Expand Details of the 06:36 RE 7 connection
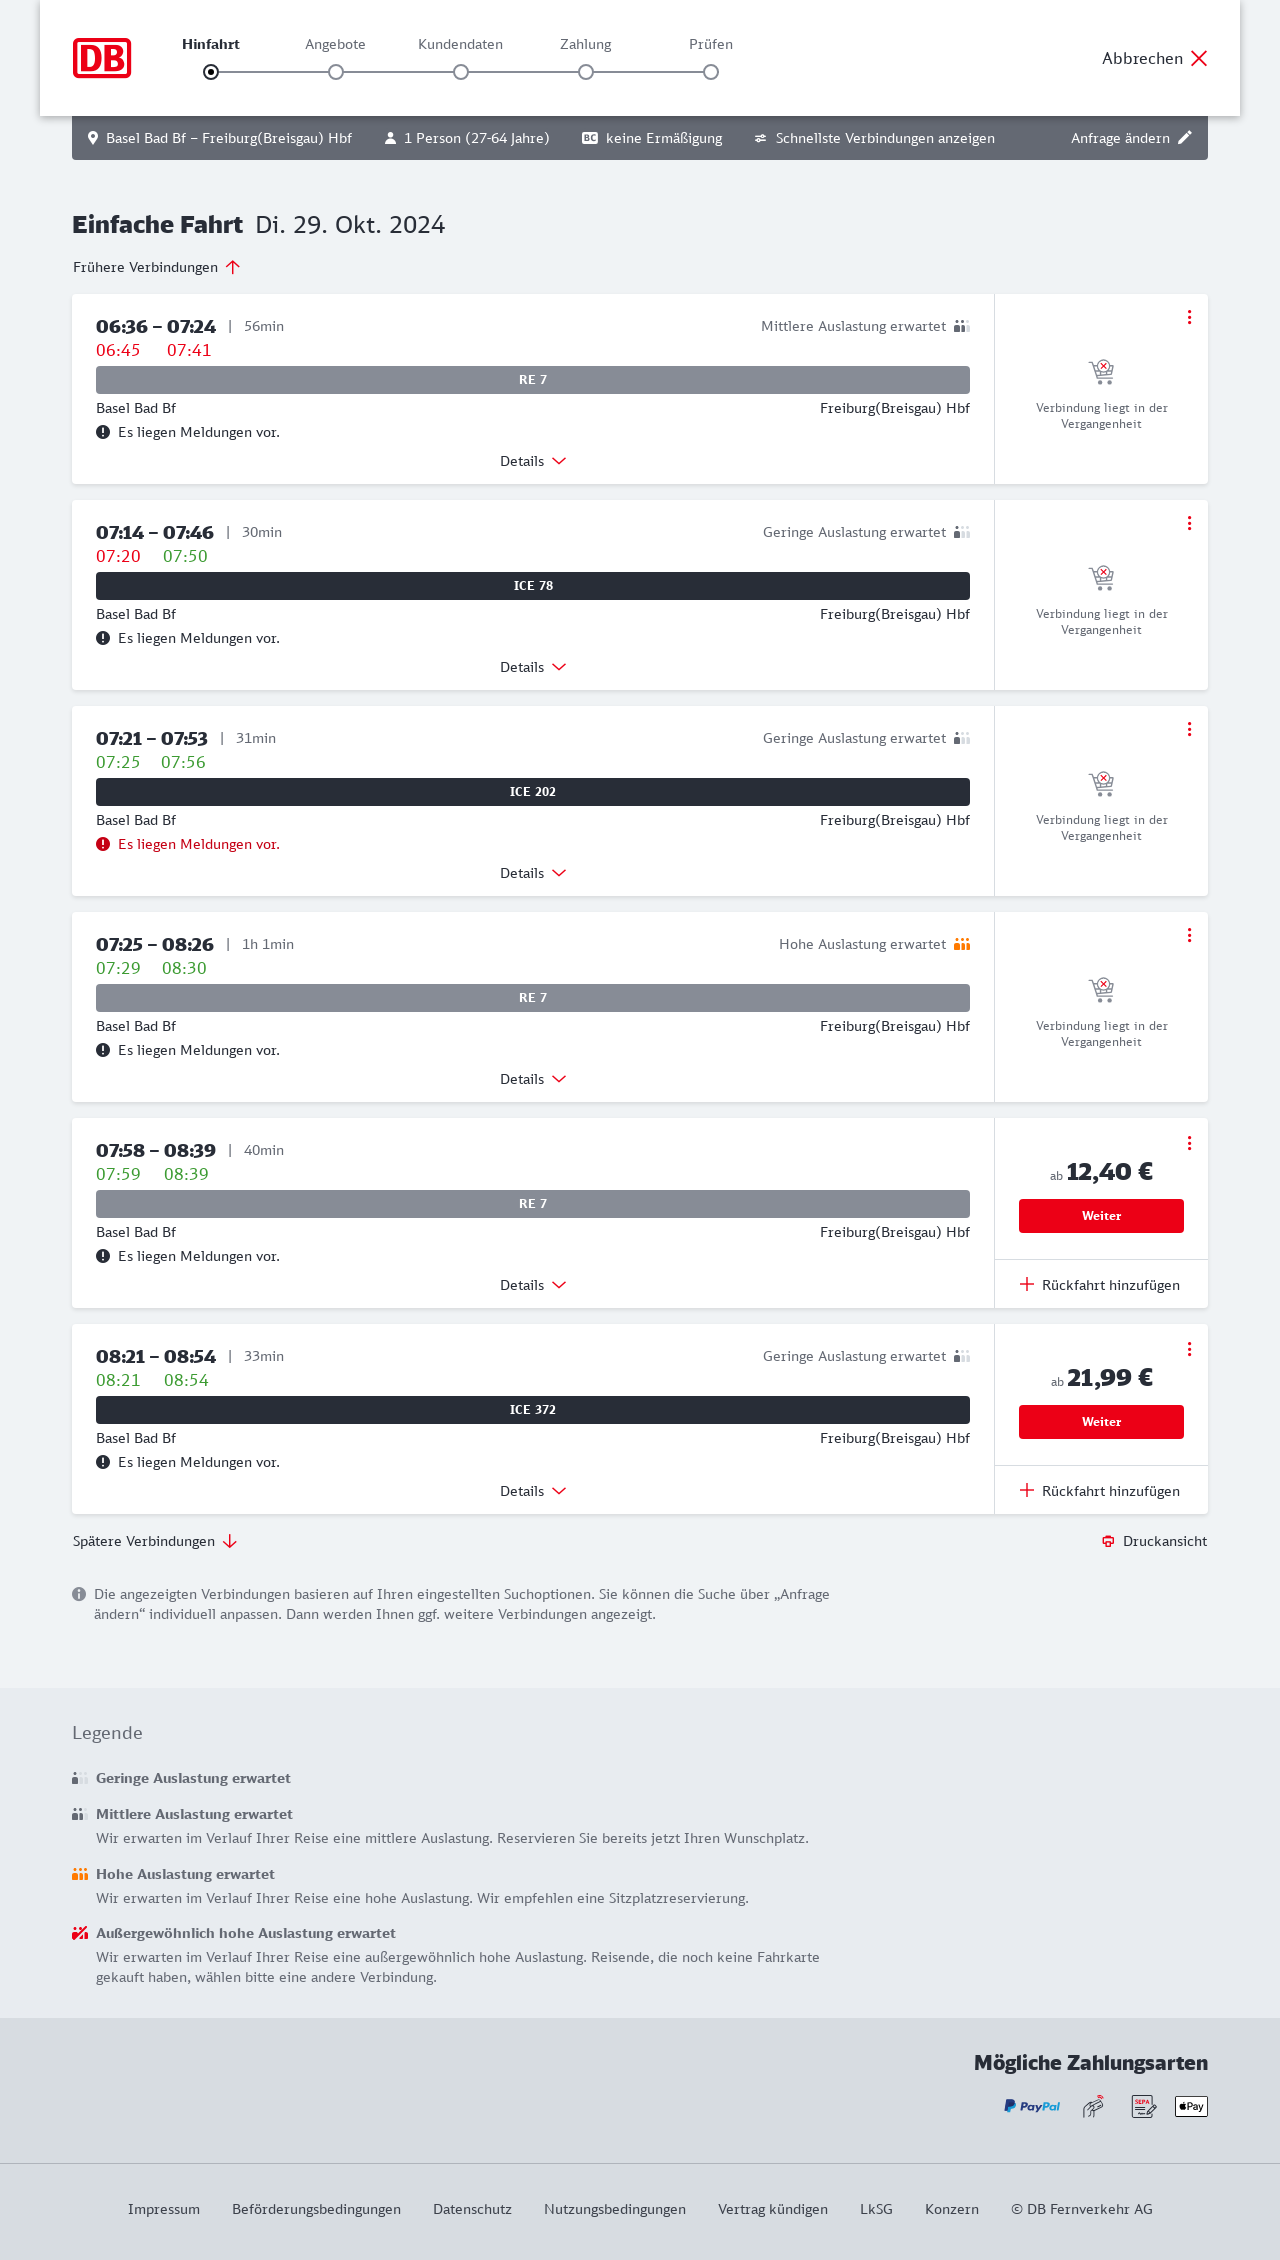 pos(533,461)
